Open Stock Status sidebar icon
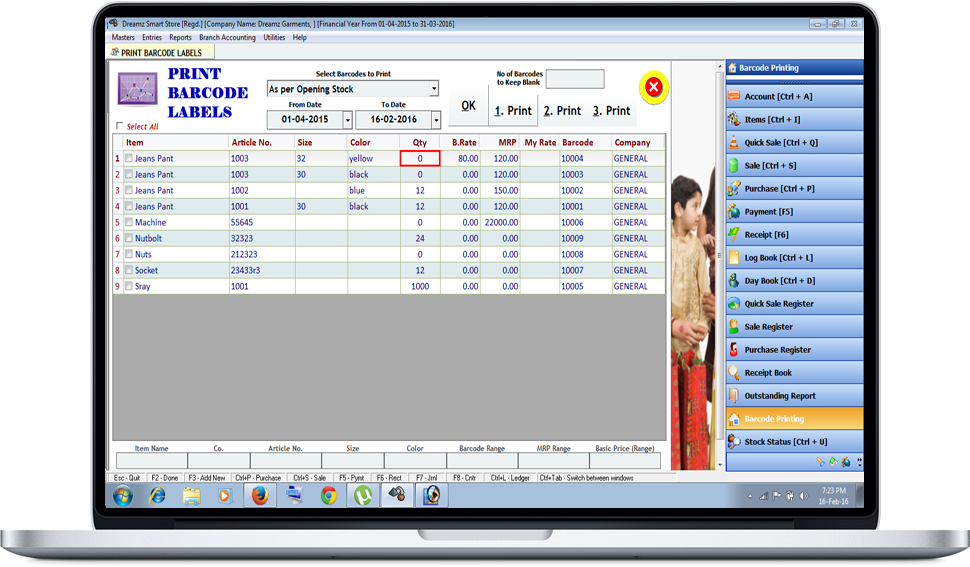 tap(734, 442)
